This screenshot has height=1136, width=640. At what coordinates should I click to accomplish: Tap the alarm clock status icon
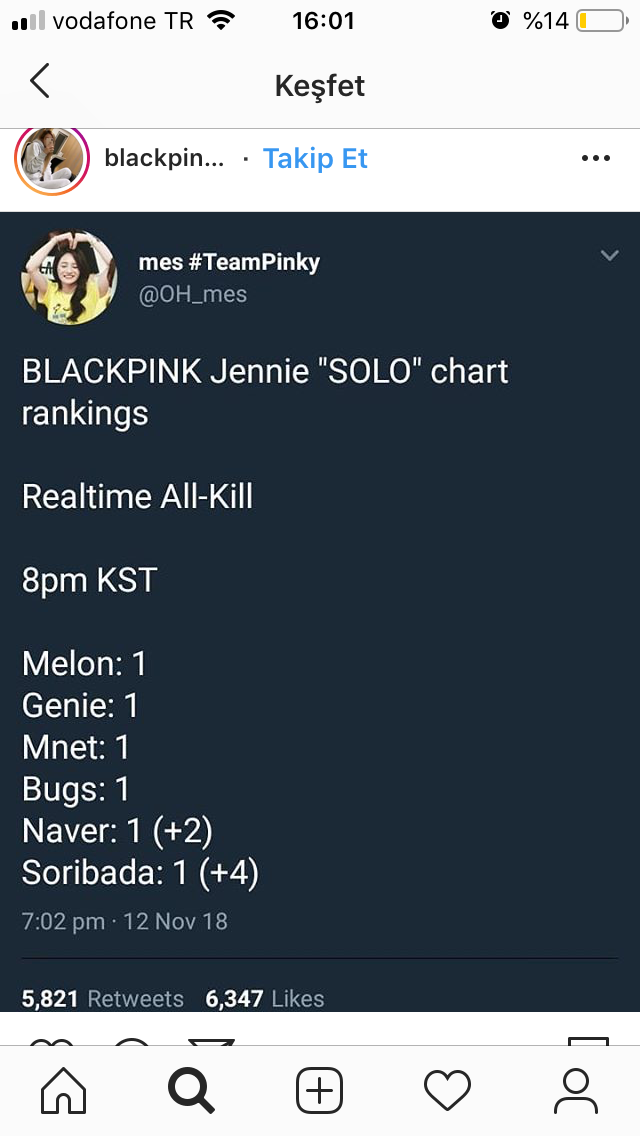click(501, 21)
